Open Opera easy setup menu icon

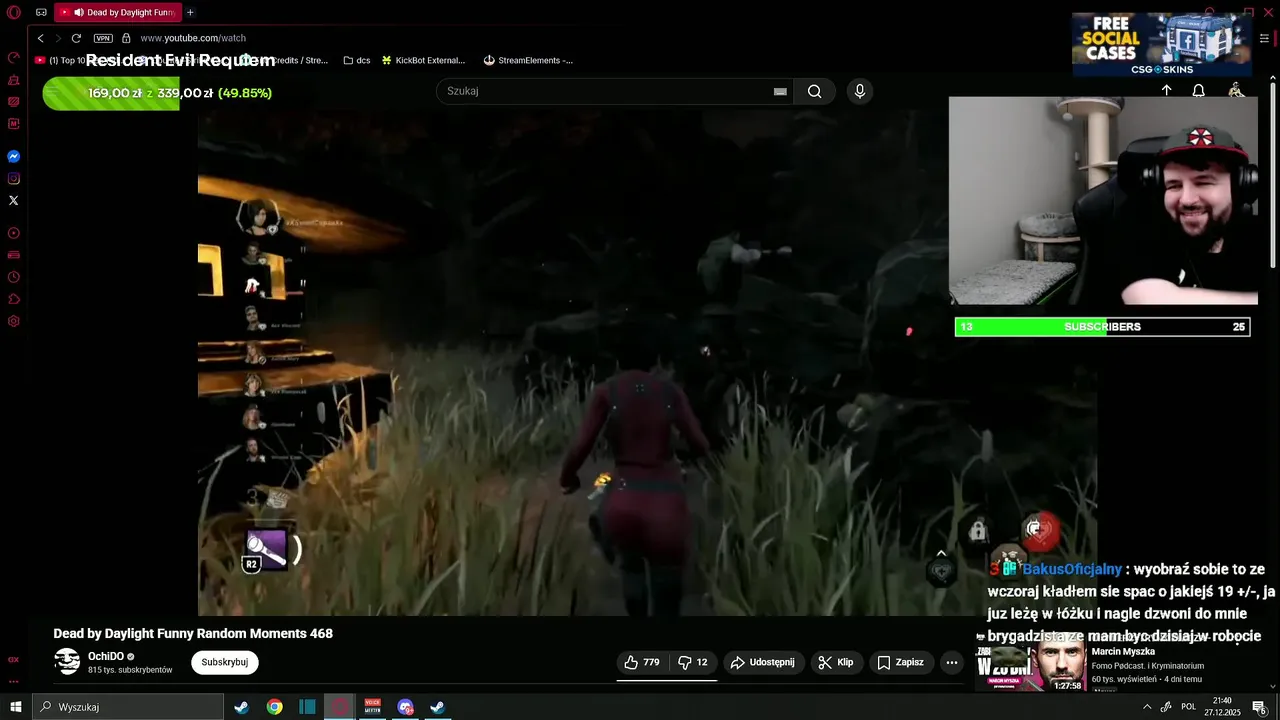(1264, 38)
